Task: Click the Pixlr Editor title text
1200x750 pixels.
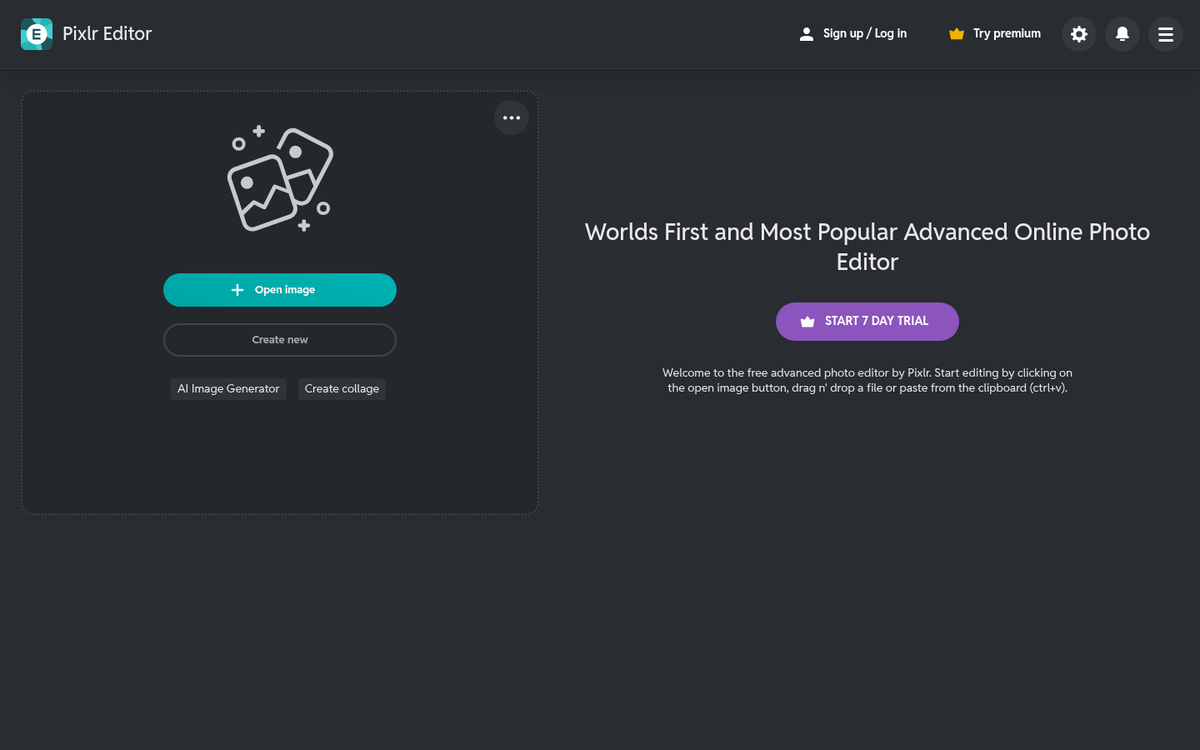Action: 107,34
